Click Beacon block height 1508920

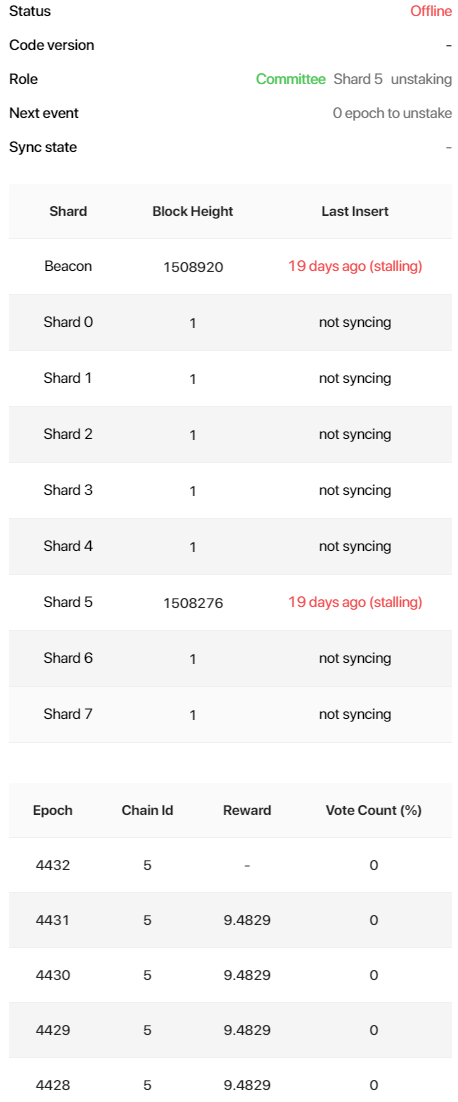click(193, 267)
